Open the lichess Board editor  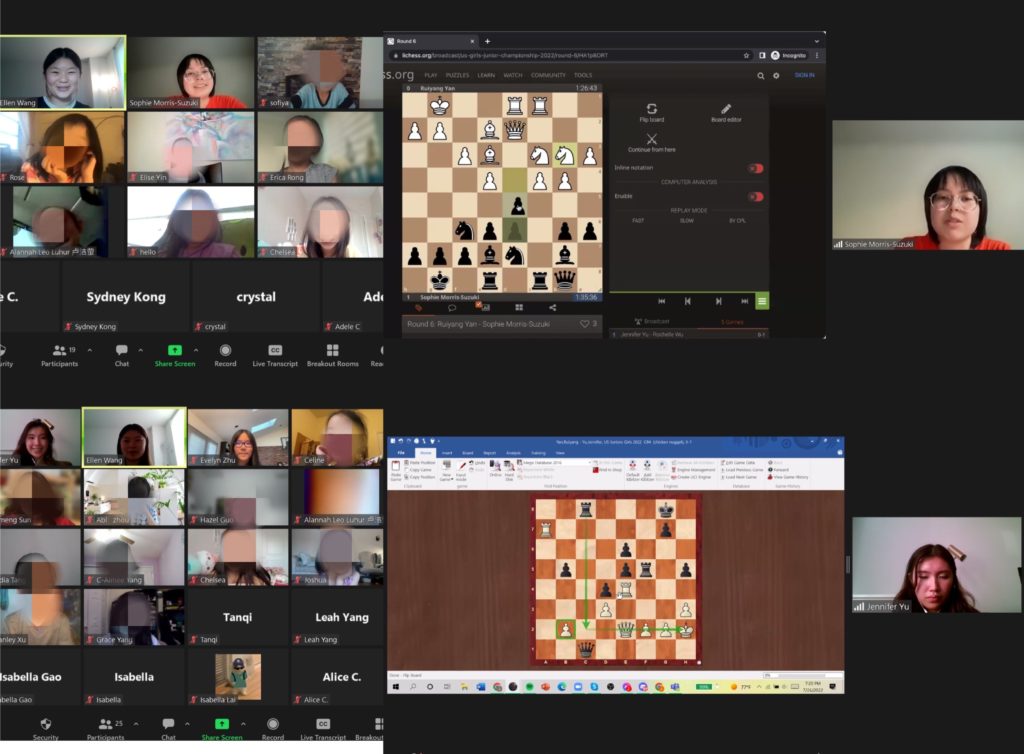pyautogui.click(x=726, y=108)
